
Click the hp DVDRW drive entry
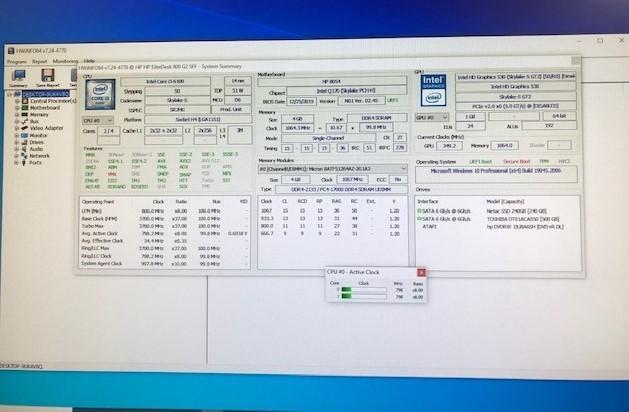(525, 227)
